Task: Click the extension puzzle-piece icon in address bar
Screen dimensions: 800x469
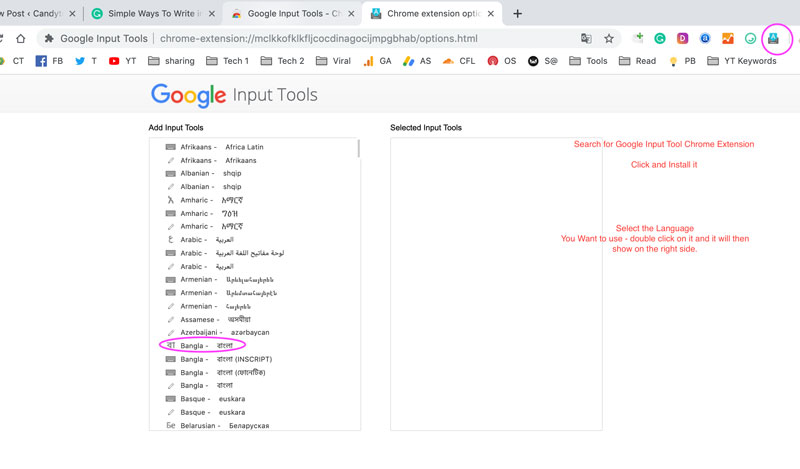Action: pos(49,38)
